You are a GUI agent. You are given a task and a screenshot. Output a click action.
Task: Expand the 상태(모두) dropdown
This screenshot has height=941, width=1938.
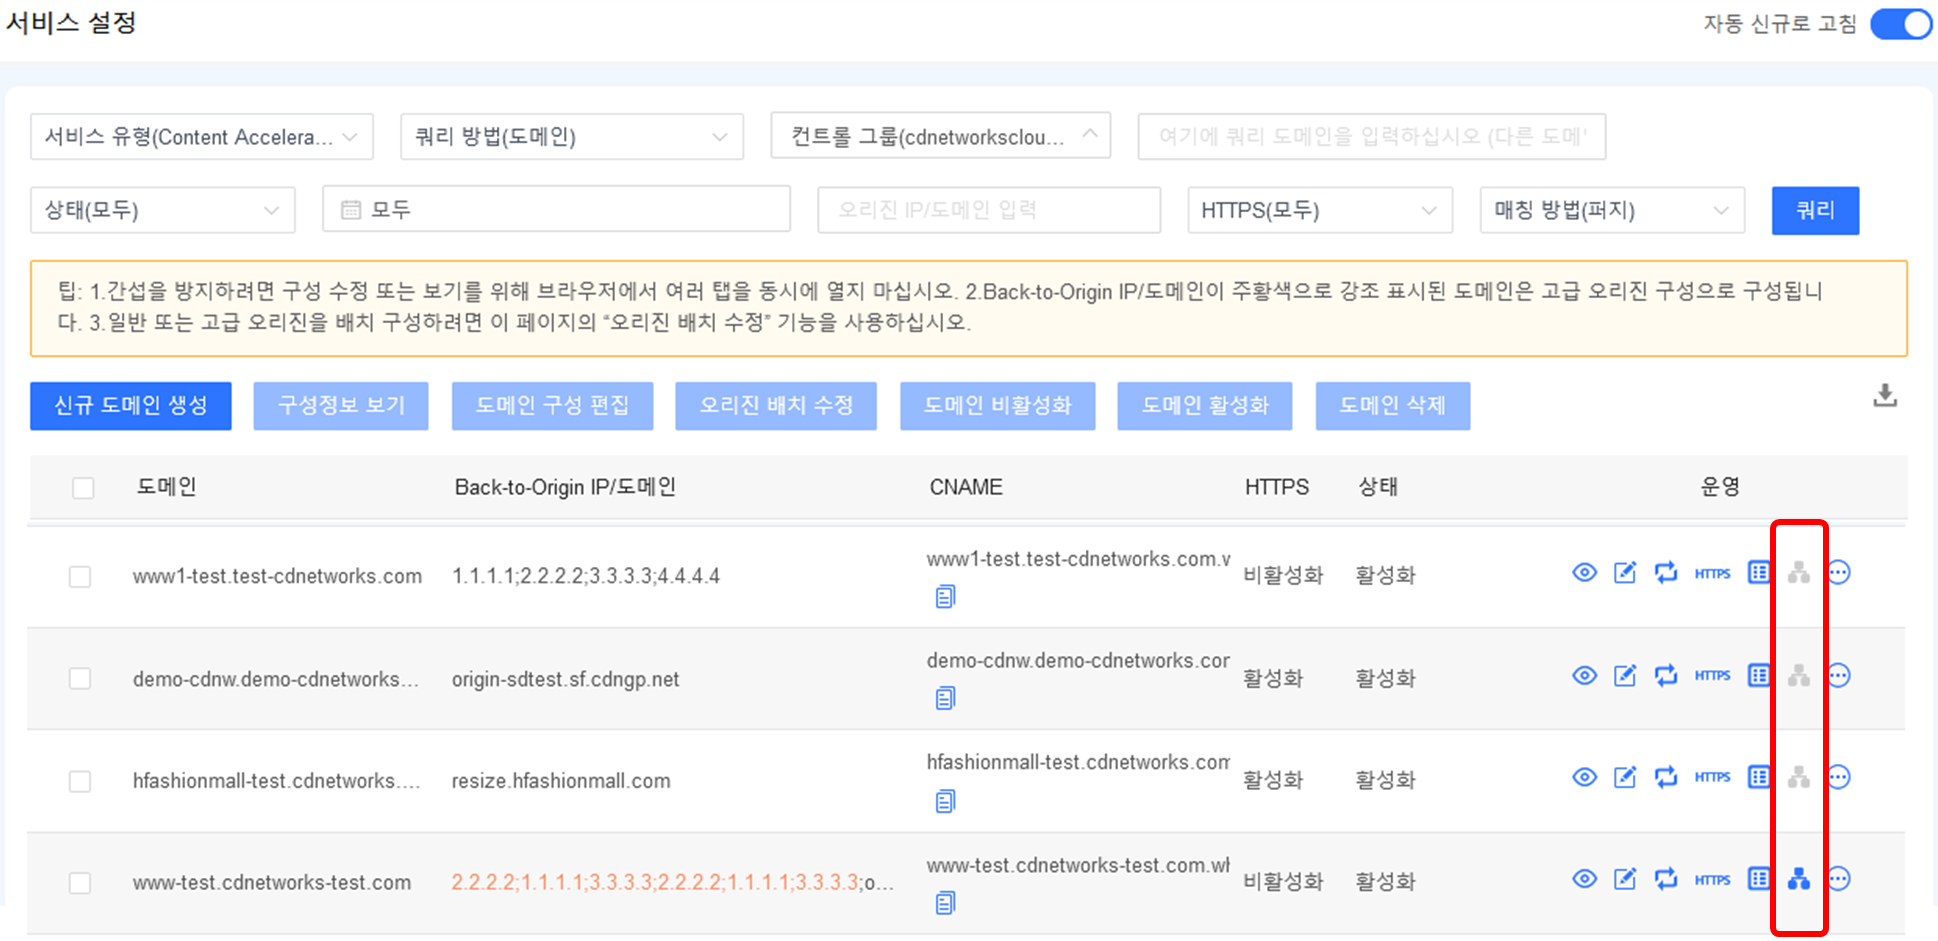coord(163,211)
